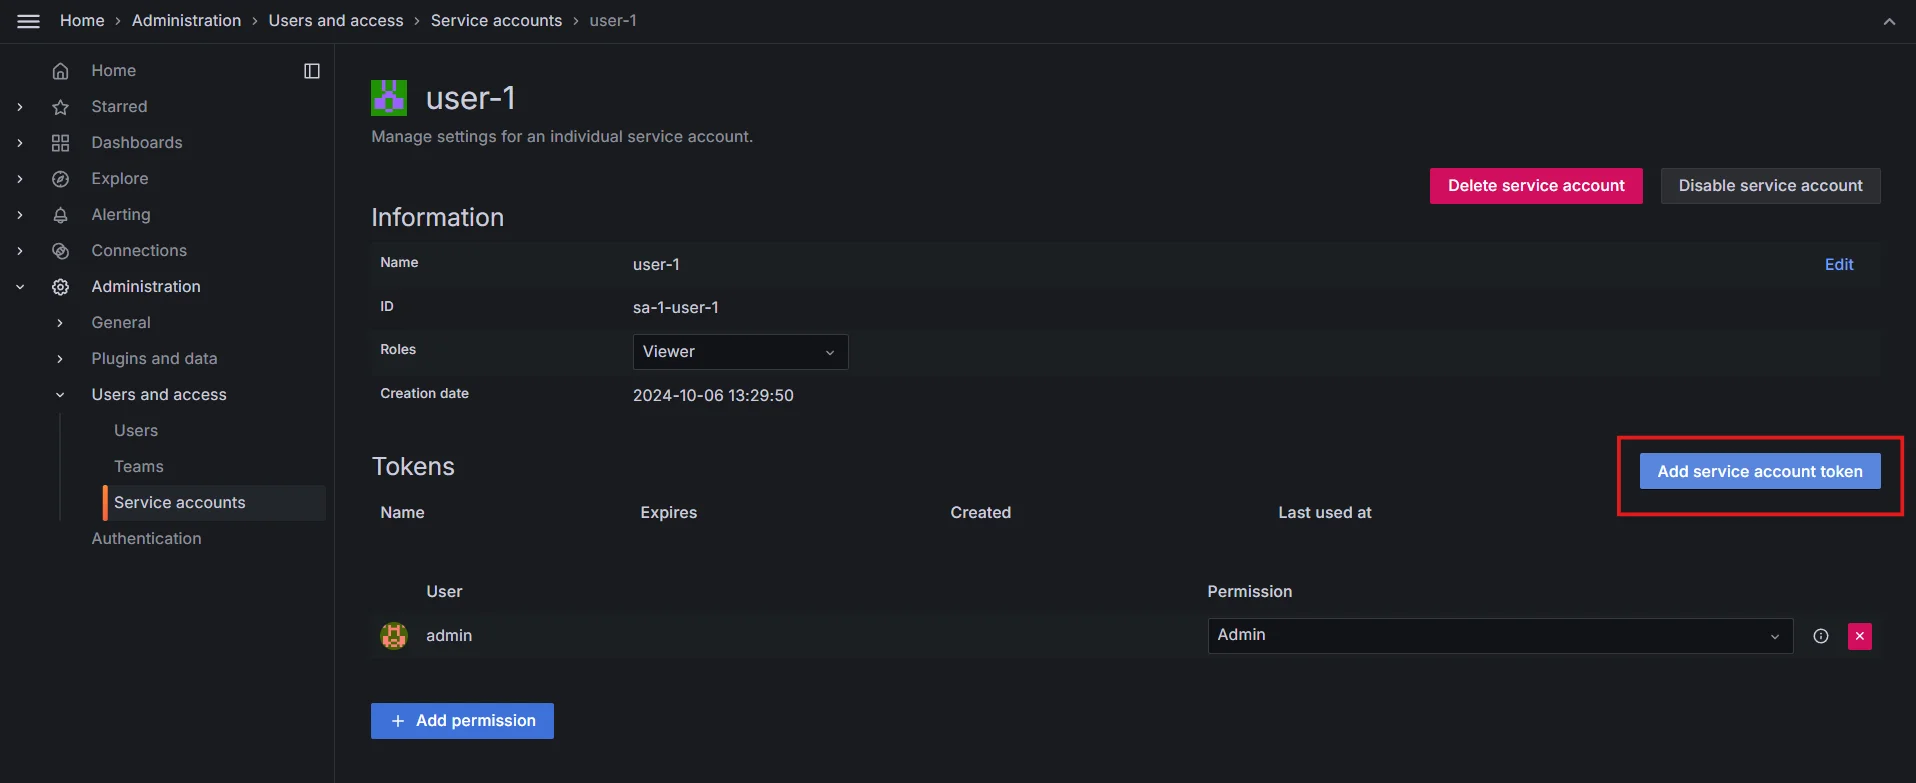Expand the Plugins and data submenu
Image resolution: width=1916 pixels, height=783 pixels.
60,359
